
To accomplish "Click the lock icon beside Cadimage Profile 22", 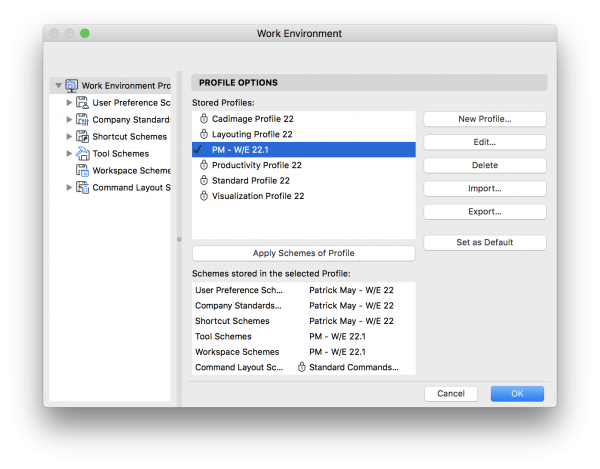I will pos(203,118).
